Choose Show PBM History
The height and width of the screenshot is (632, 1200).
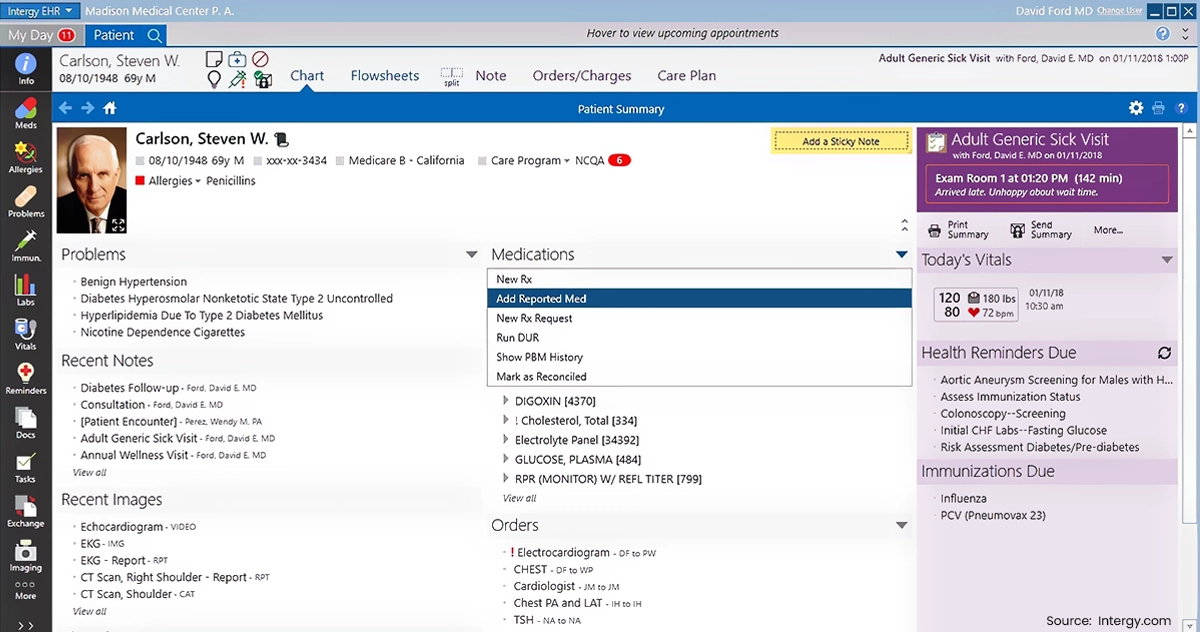700,357
